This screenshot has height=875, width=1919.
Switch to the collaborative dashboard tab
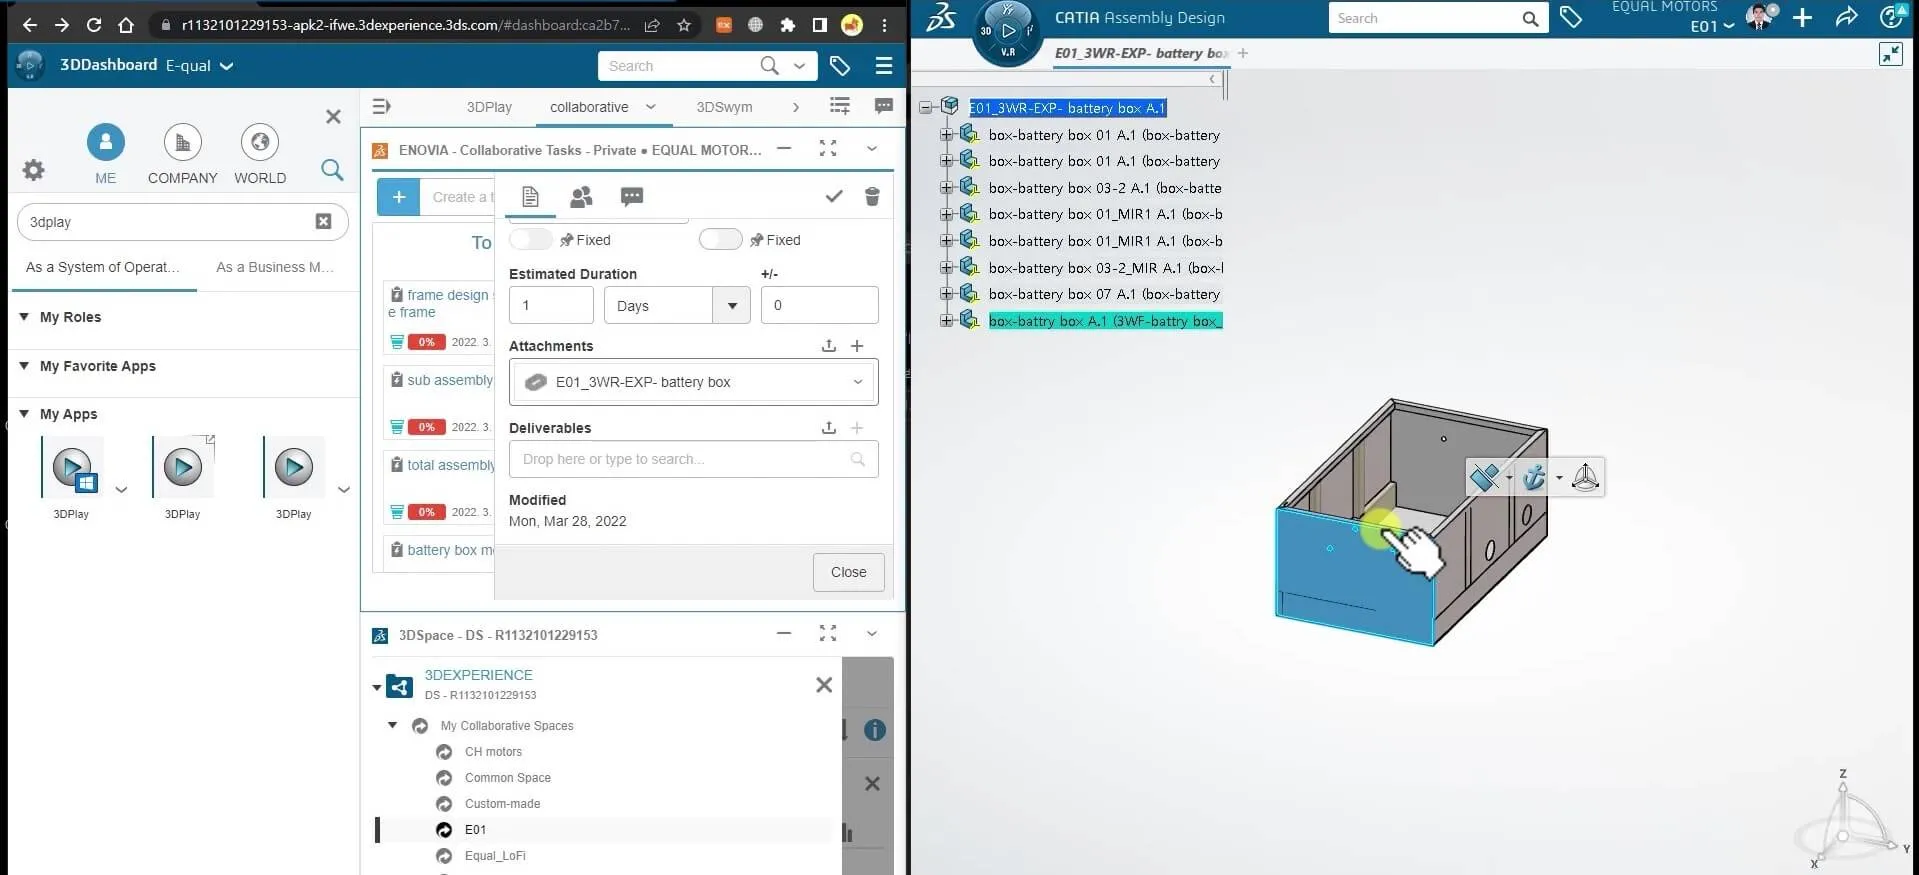pos(589,107)
